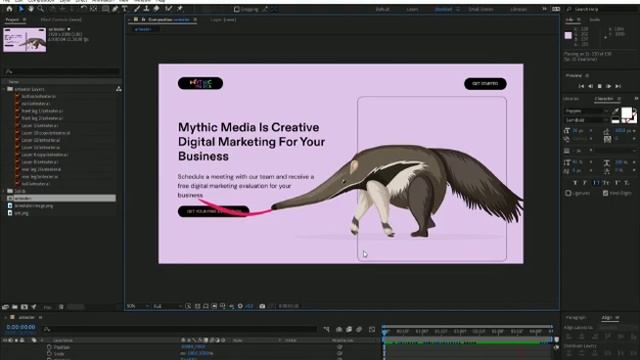Click new composition icon in Project panel

(24, 307)
